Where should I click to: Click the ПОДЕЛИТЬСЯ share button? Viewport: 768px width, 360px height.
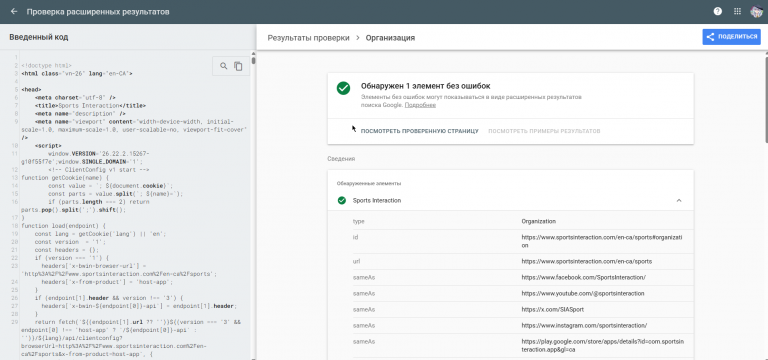coord(731,37)
